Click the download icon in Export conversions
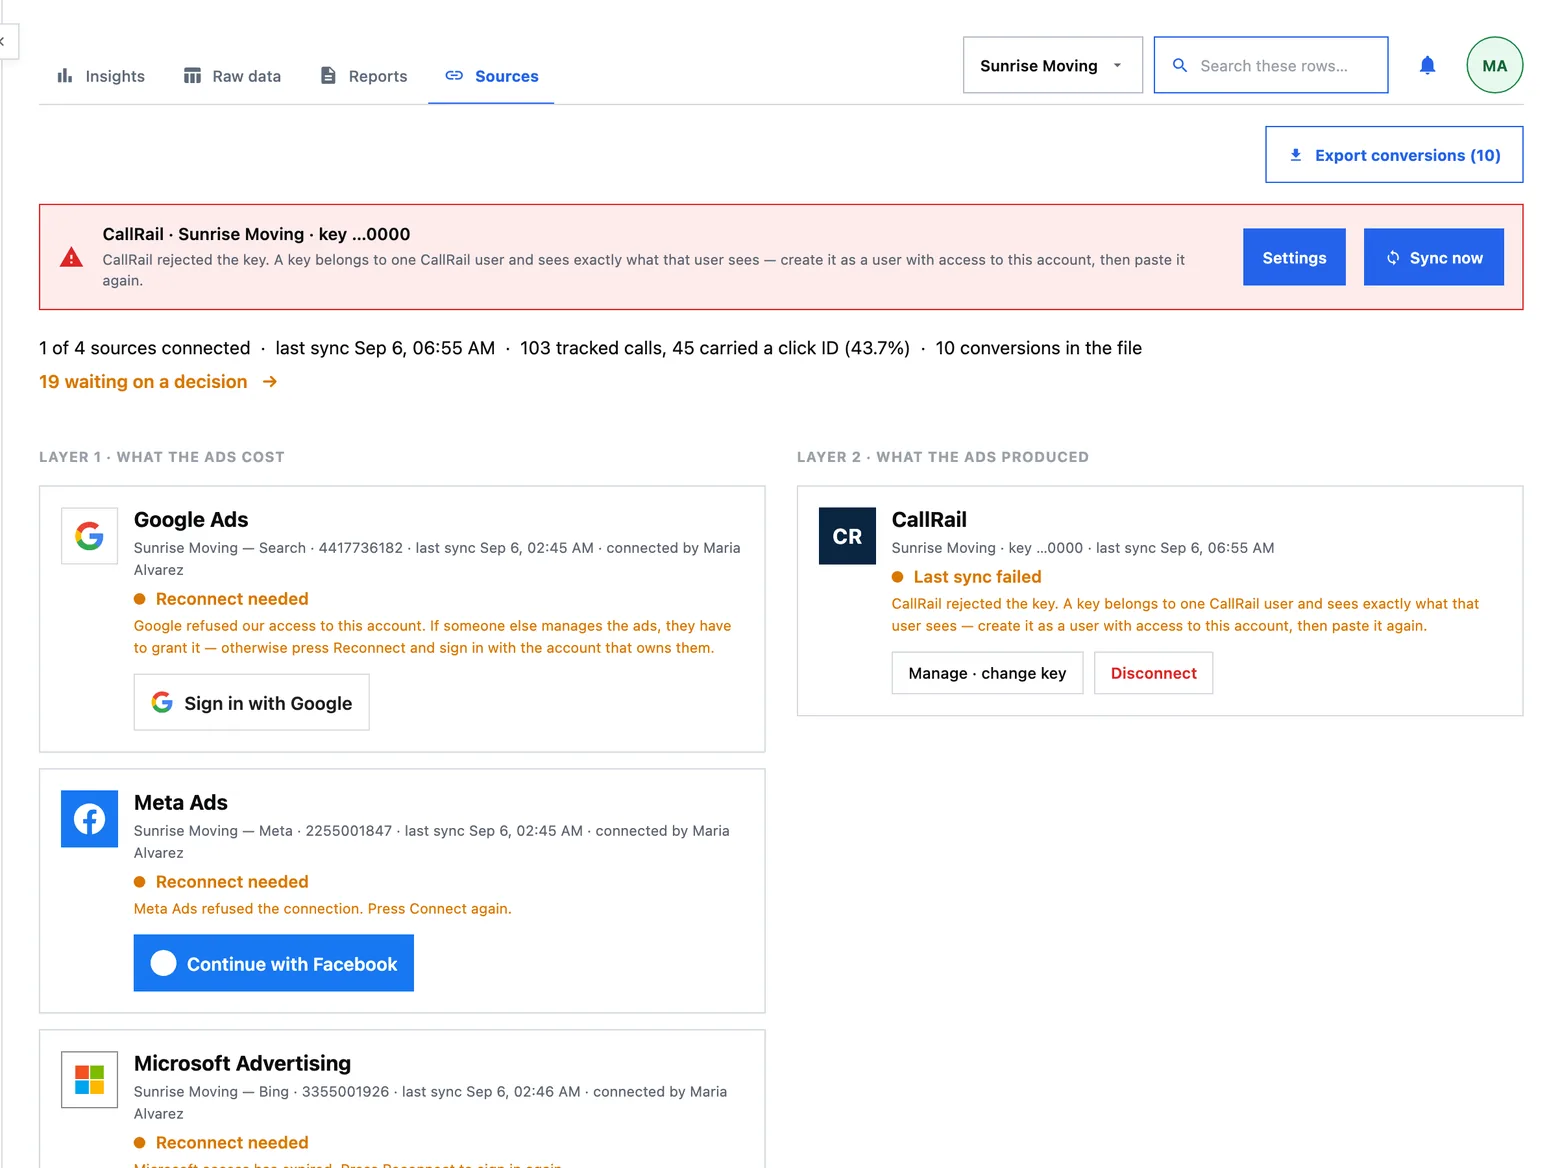This screenshot has width=1560, height=1168. click(x=1296, y=155)
